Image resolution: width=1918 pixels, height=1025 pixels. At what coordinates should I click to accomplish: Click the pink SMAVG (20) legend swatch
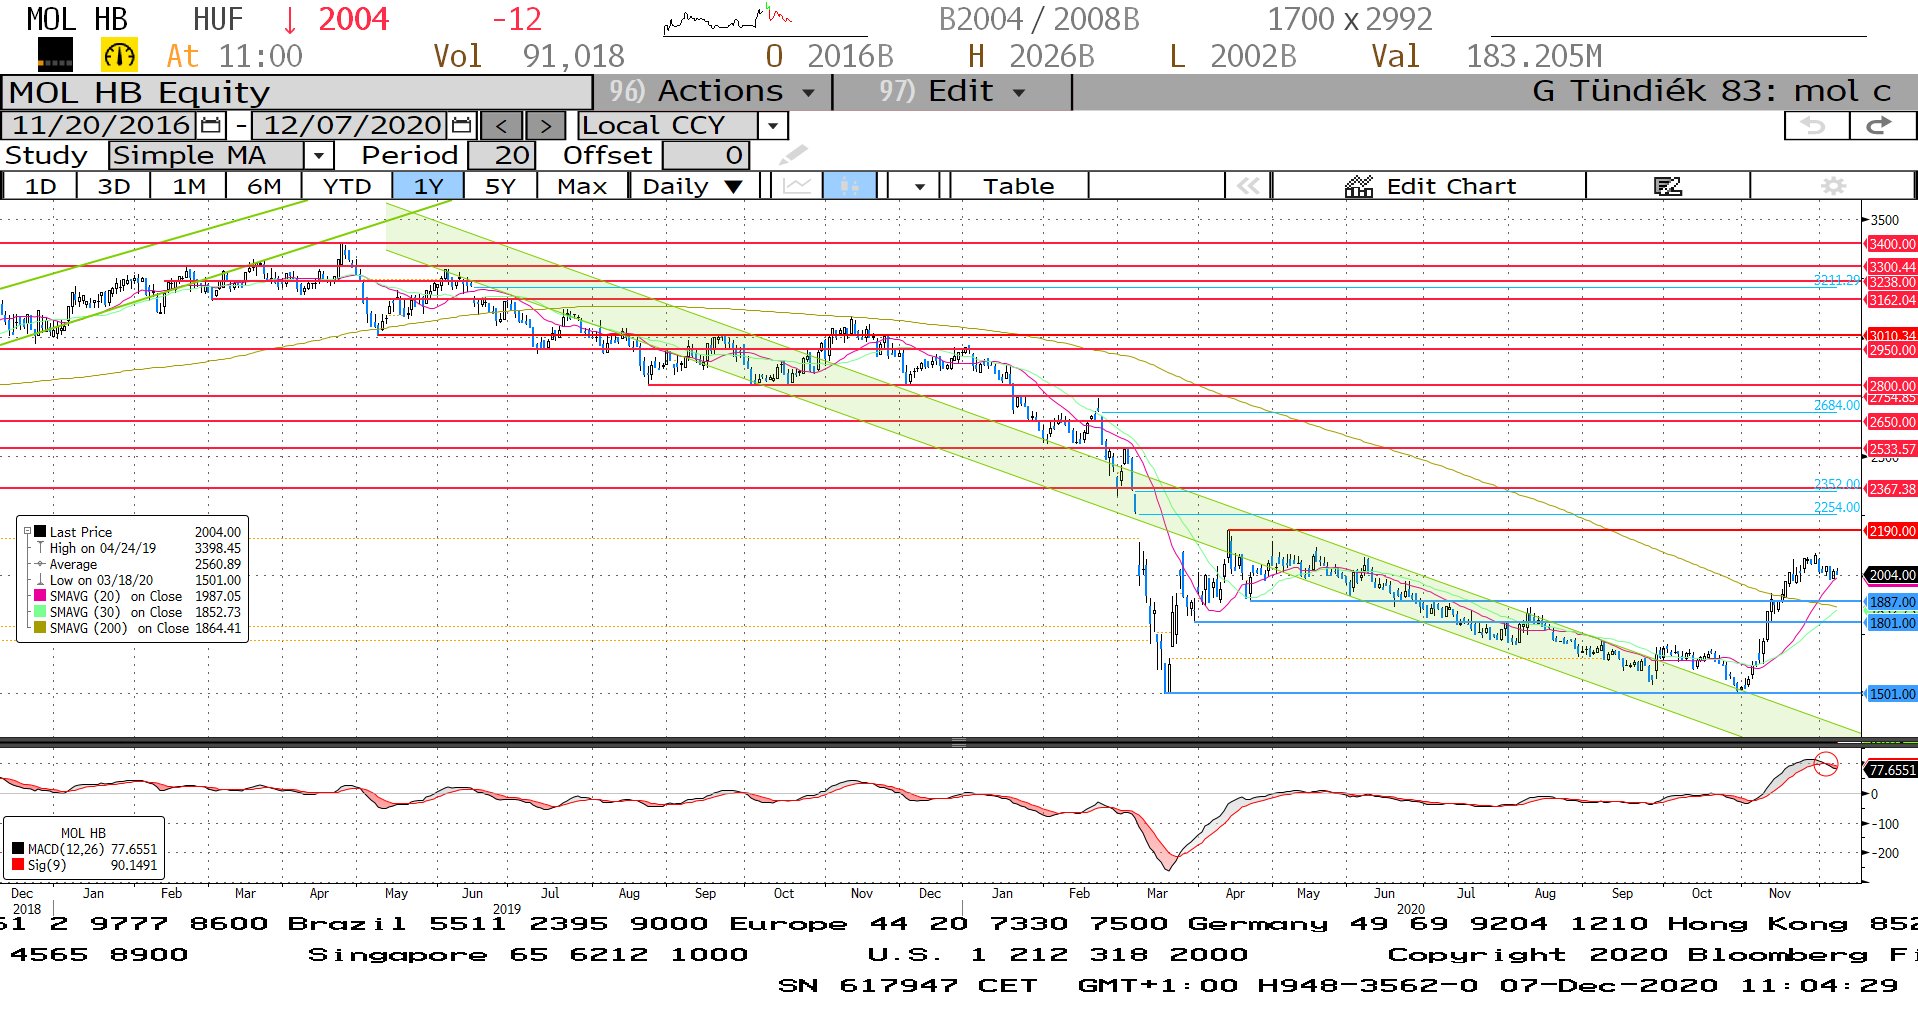pos(40,596)
